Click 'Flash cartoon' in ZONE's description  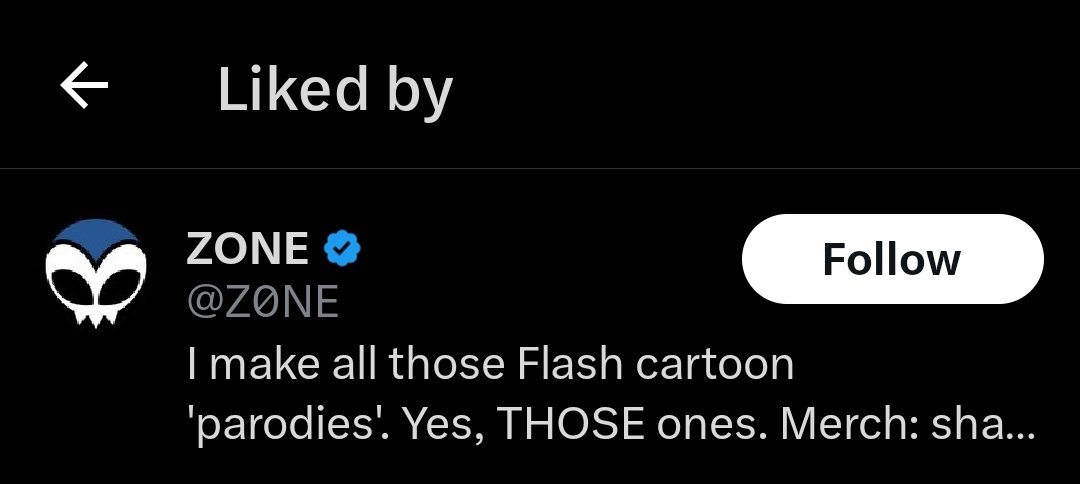click(x=656, y=363)
